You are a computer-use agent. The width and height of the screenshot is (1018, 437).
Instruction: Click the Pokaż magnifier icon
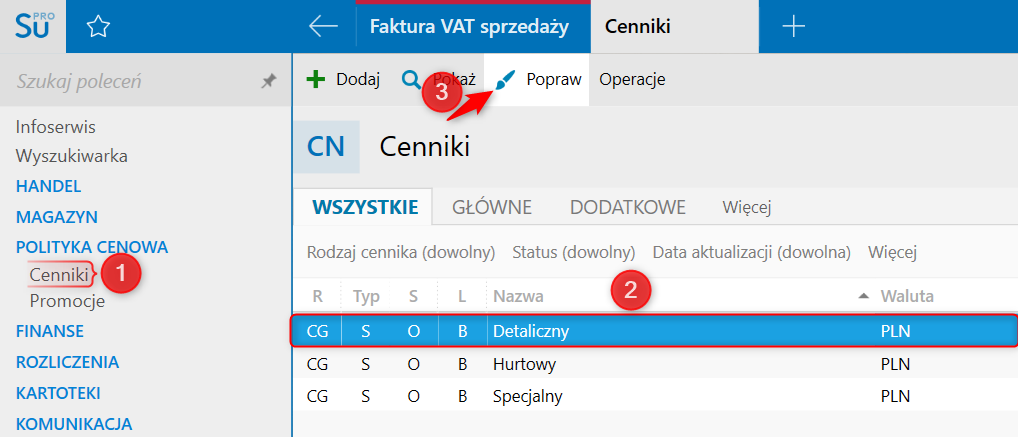[x=411, y=80]
